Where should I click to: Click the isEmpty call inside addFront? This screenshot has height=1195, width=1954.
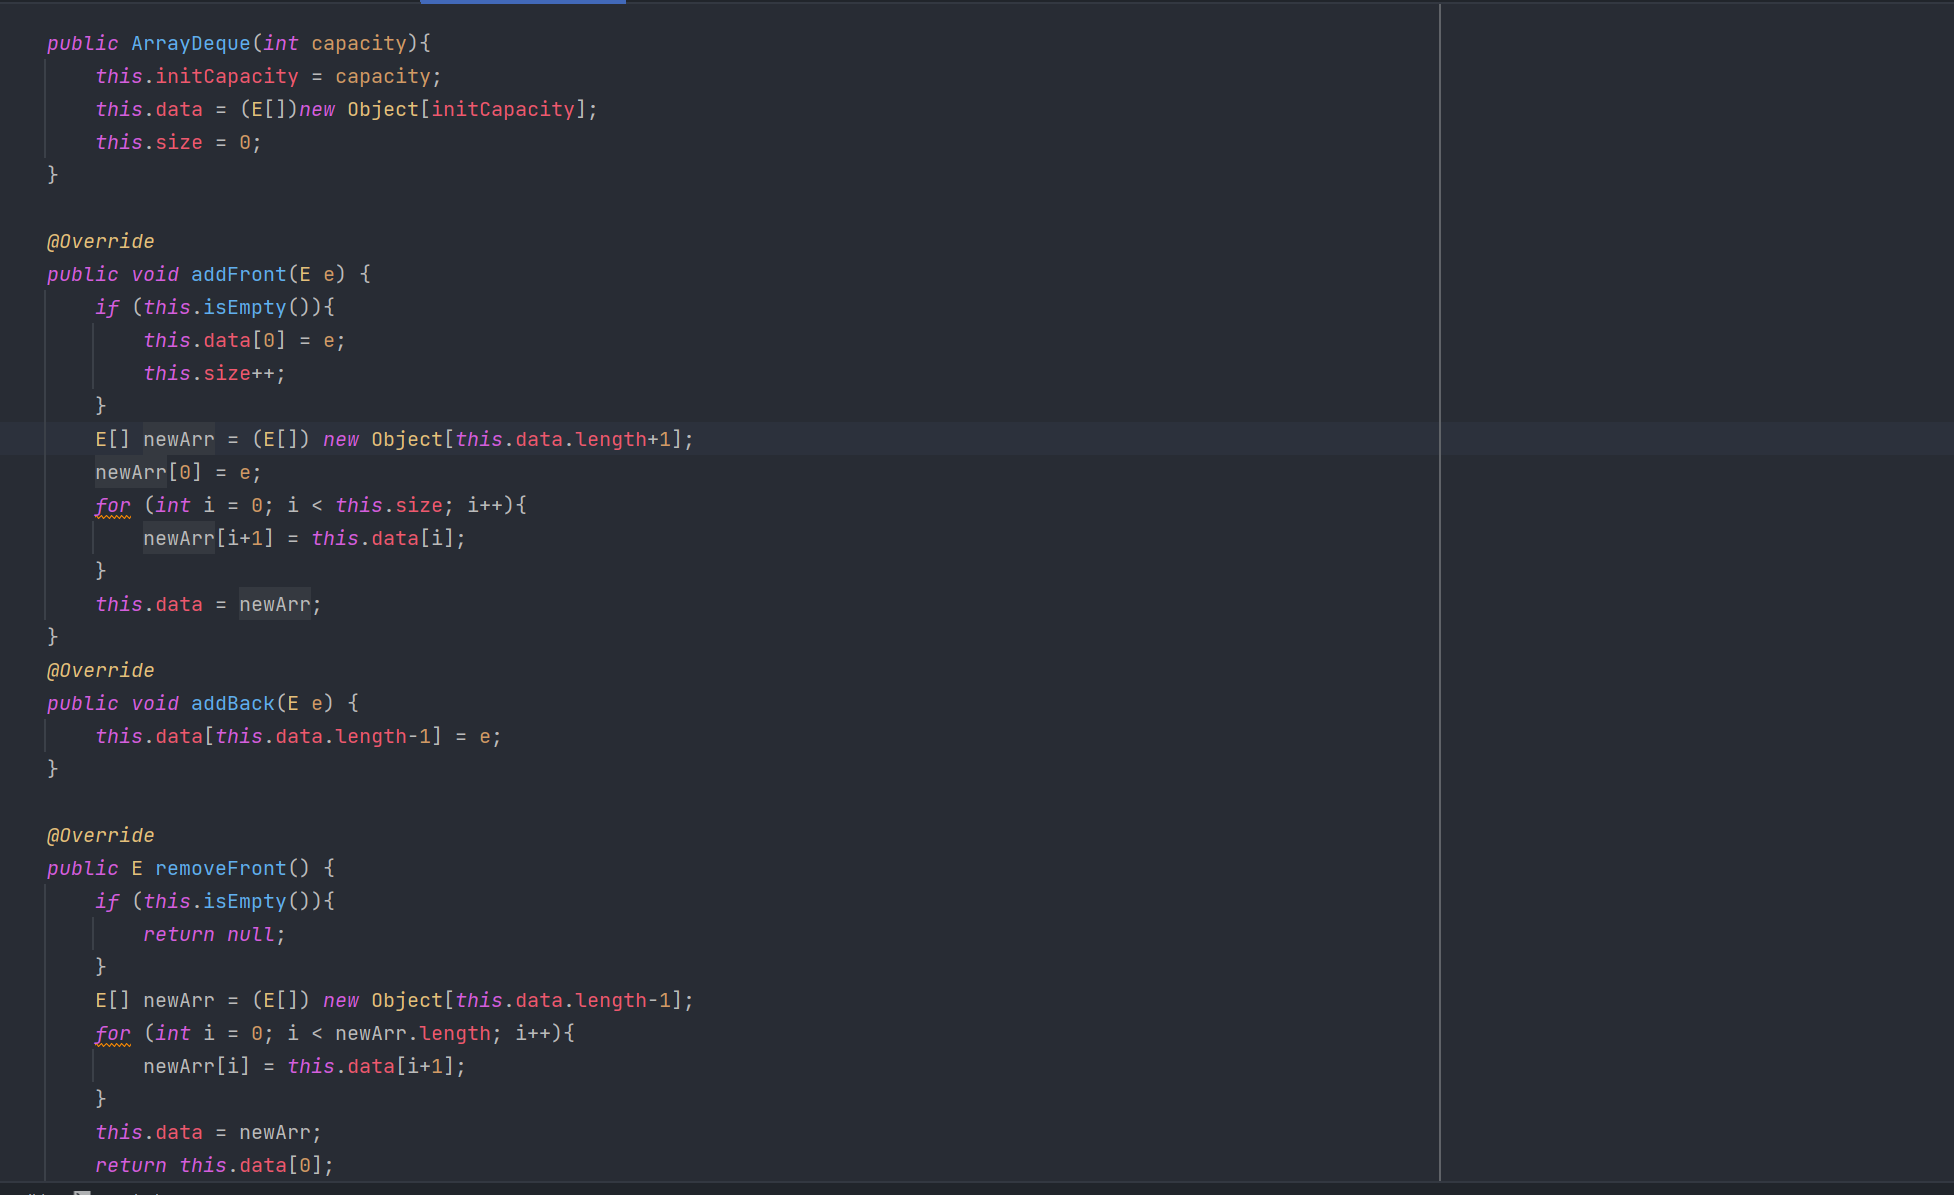pos(244,307)
